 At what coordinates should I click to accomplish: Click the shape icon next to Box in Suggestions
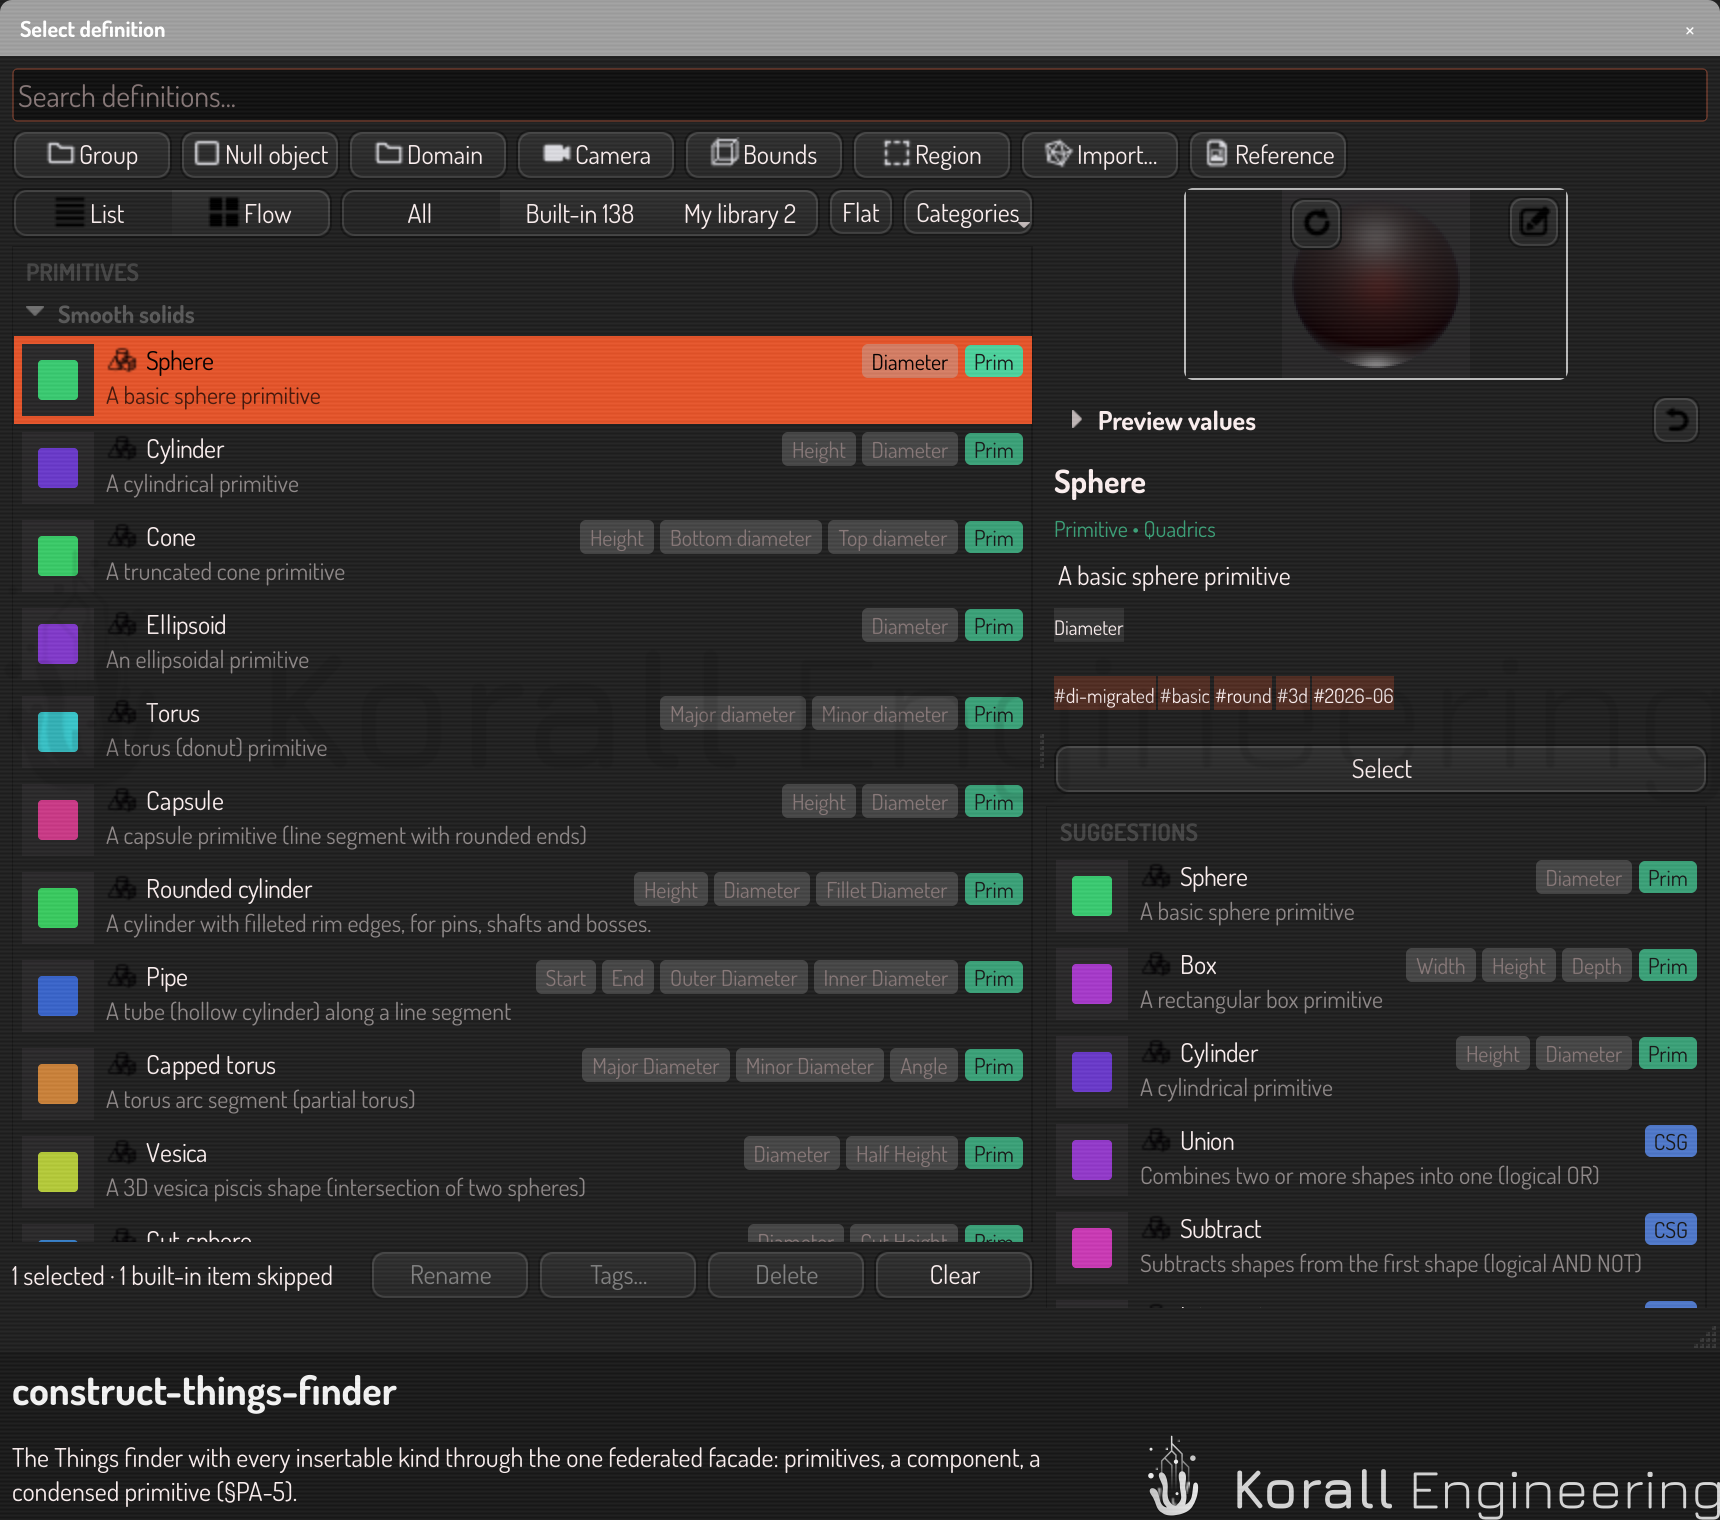pyautogui.click(x=1156, y=965)
